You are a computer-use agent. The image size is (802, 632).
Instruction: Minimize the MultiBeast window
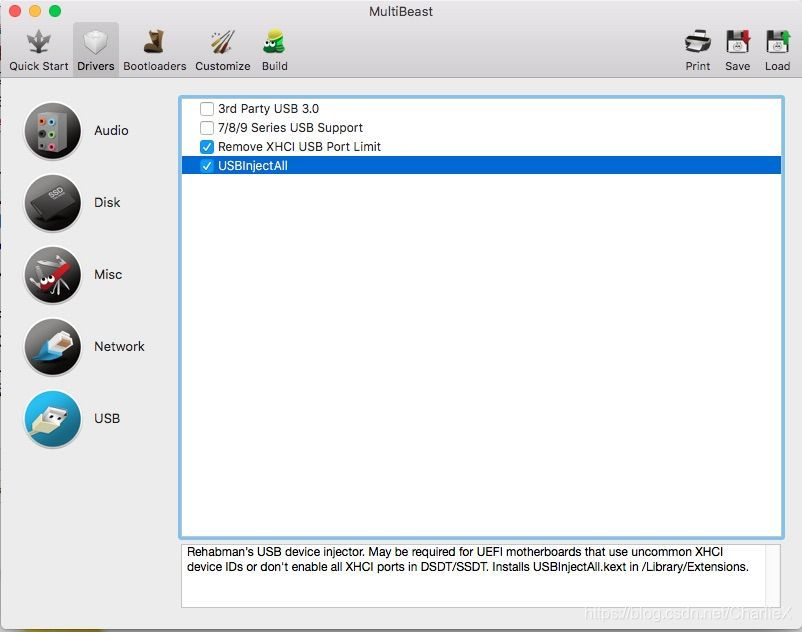(x=35, y=11)
